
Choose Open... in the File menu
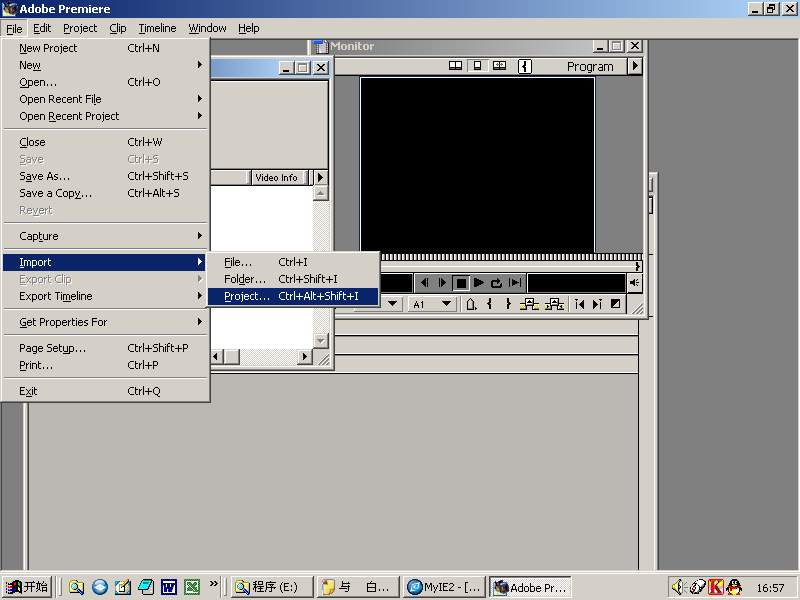(x=106, y=82)
